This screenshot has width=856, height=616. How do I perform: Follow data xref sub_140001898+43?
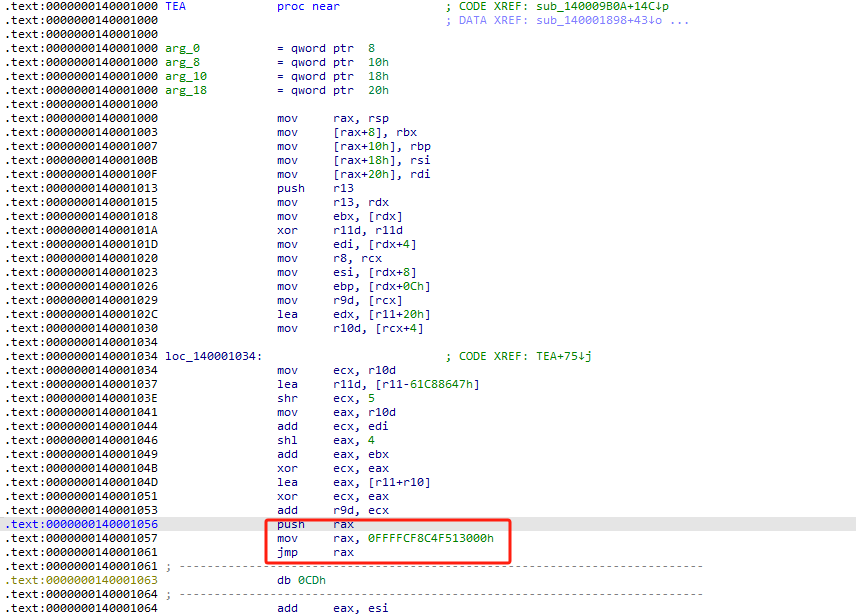coord(599,21)
